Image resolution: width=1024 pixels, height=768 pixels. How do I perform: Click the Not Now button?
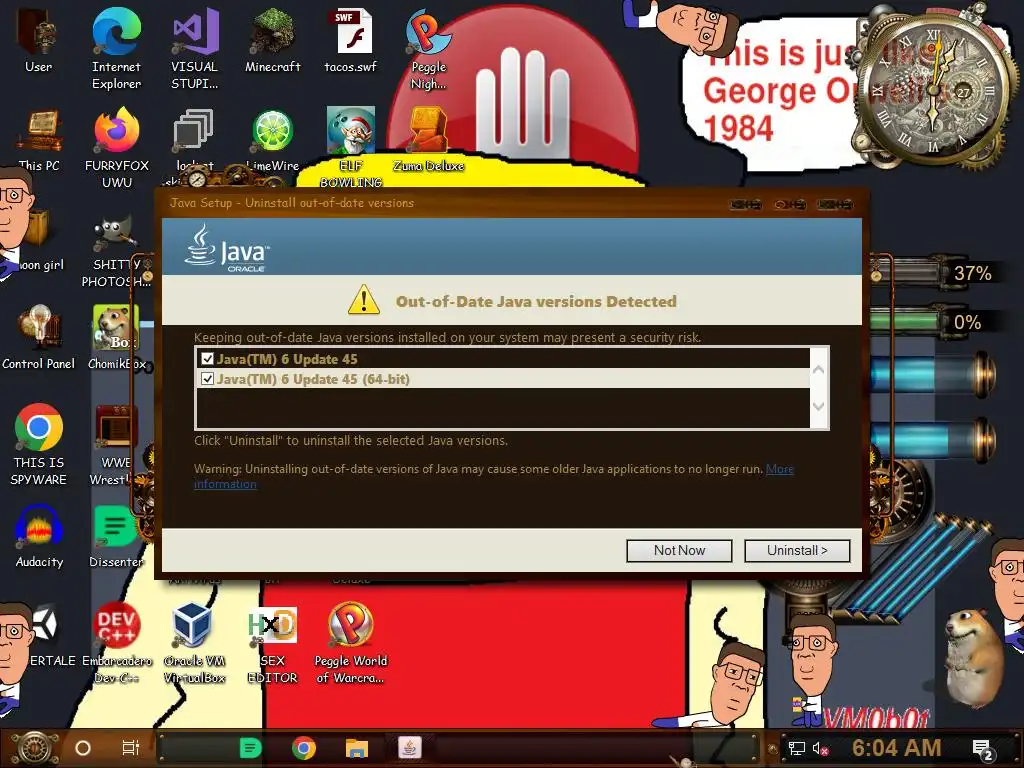(x=679, y=551)
